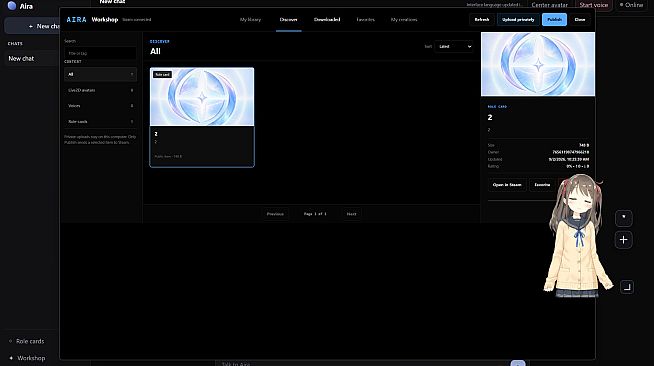Click the Online status indicator
The height and width of the screenshot is (366, 654).
tap(631, 5)
